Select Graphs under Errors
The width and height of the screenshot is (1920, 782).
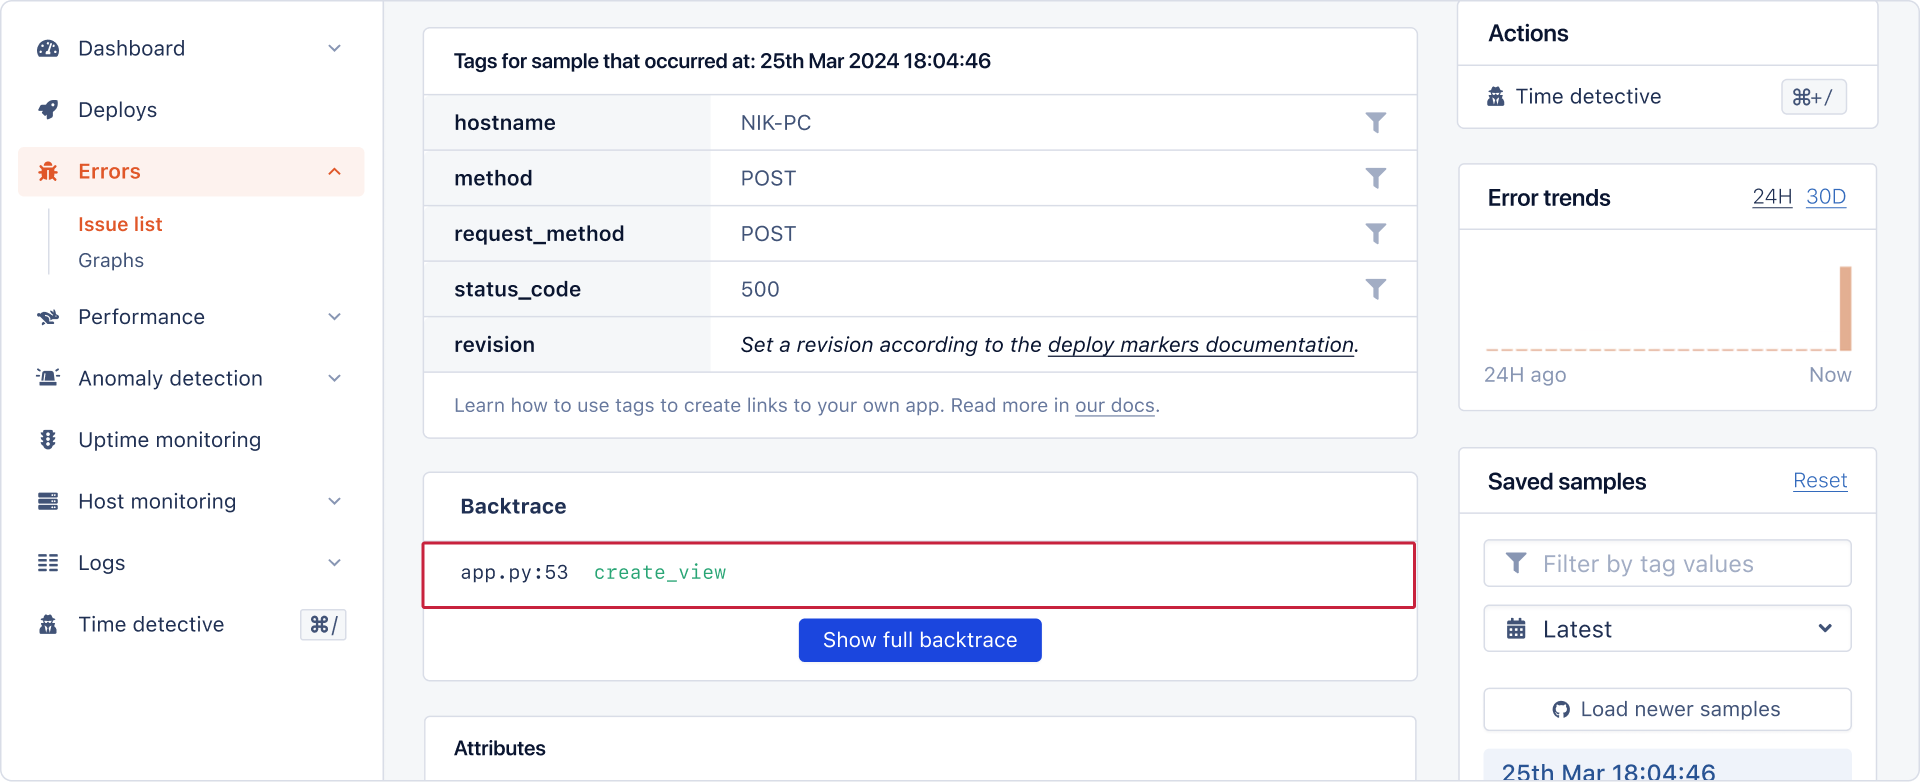pos(111,260)
